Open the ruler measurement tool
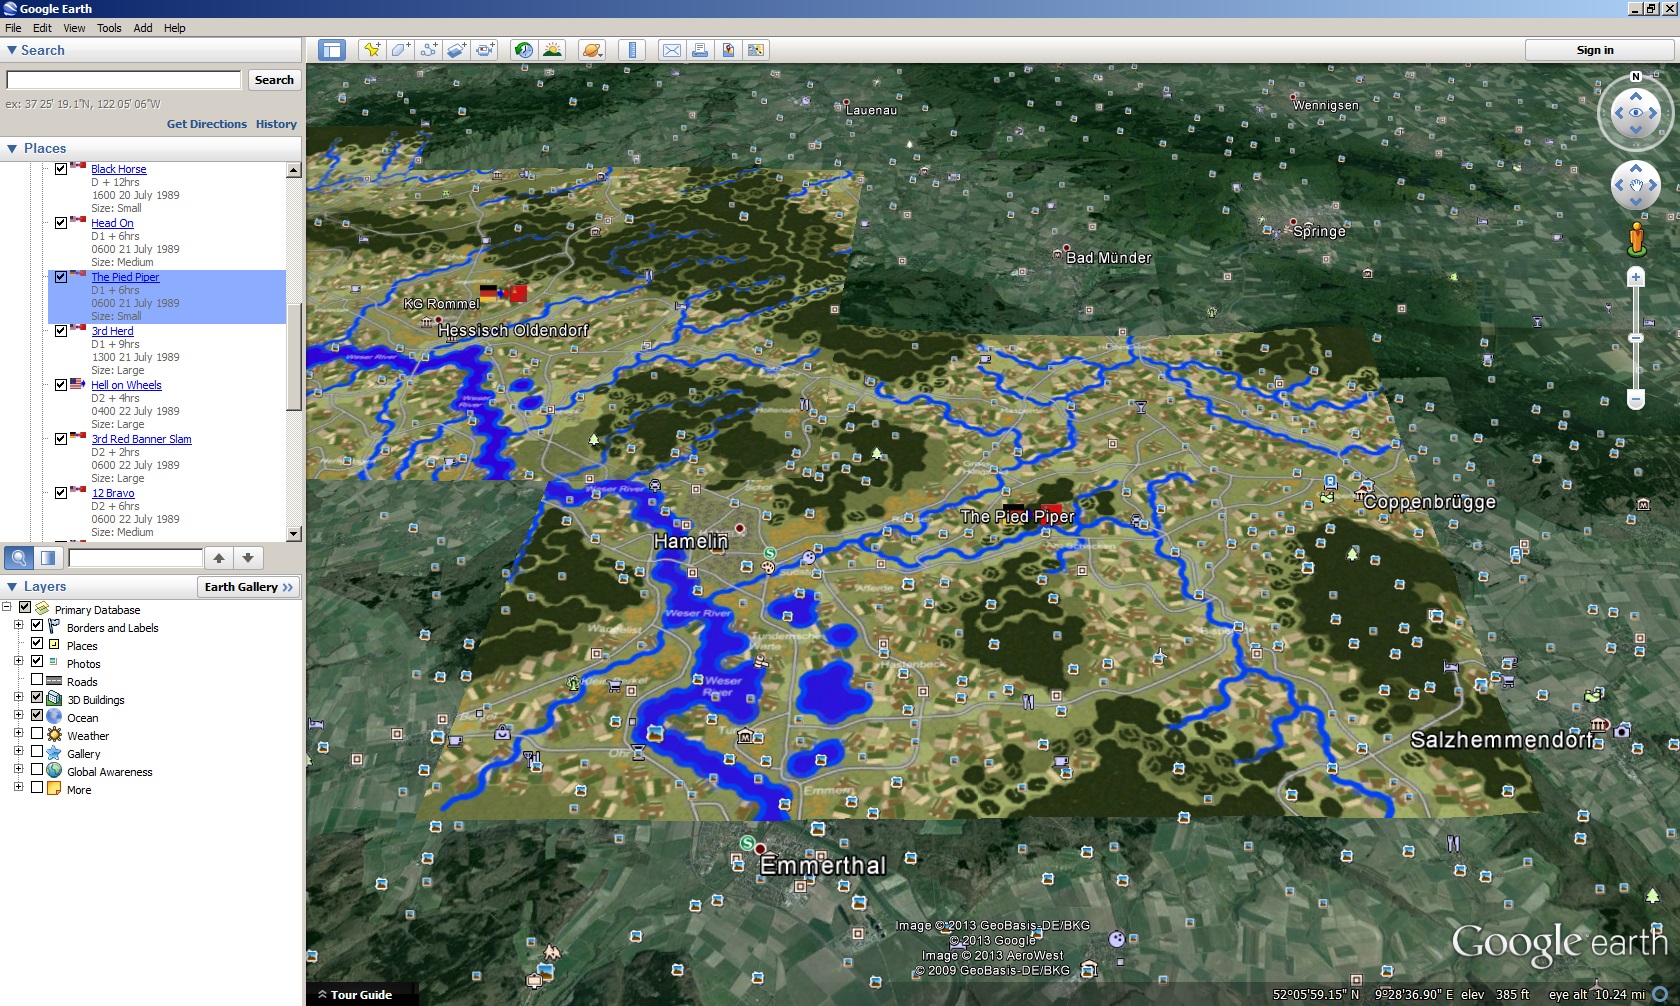 pos(632,50)
